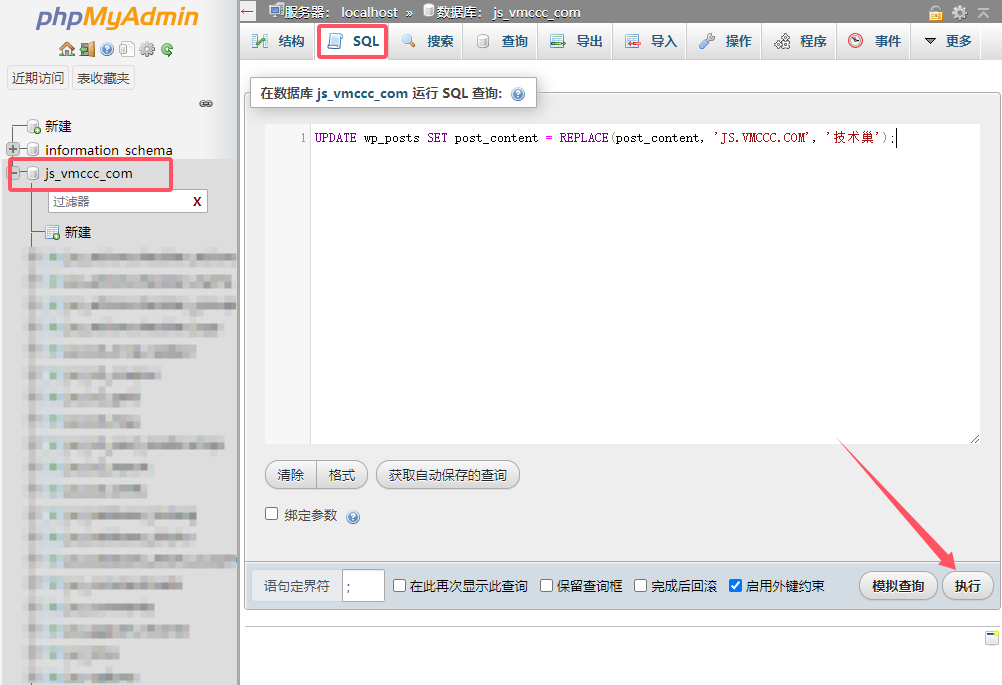Open the 导出 tab

pyautogui.click(x=577, y=41)
